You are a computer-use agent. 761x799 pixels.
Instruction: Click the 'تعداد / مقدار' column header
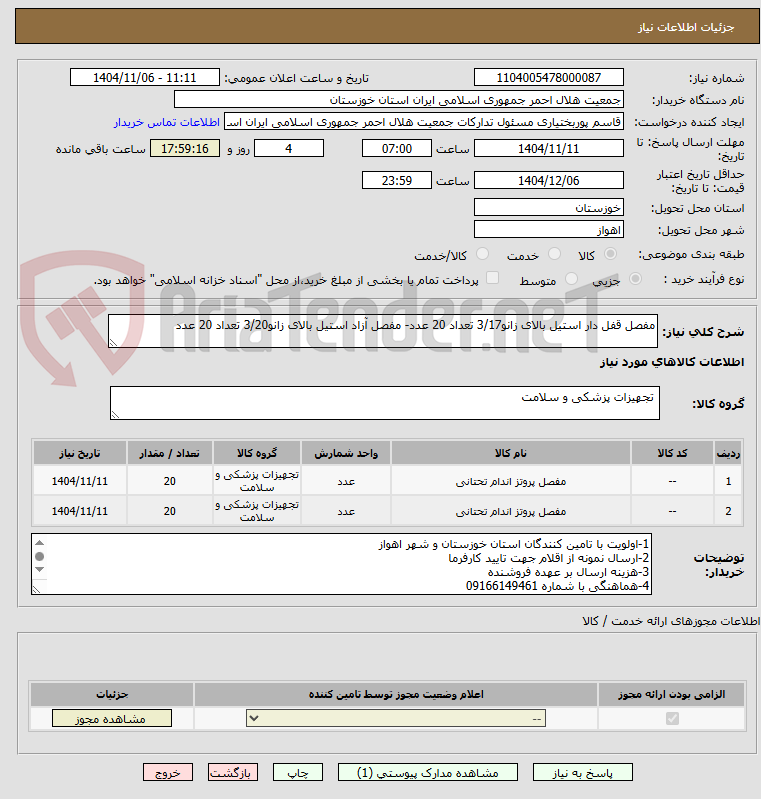click(x=170, y=453)
